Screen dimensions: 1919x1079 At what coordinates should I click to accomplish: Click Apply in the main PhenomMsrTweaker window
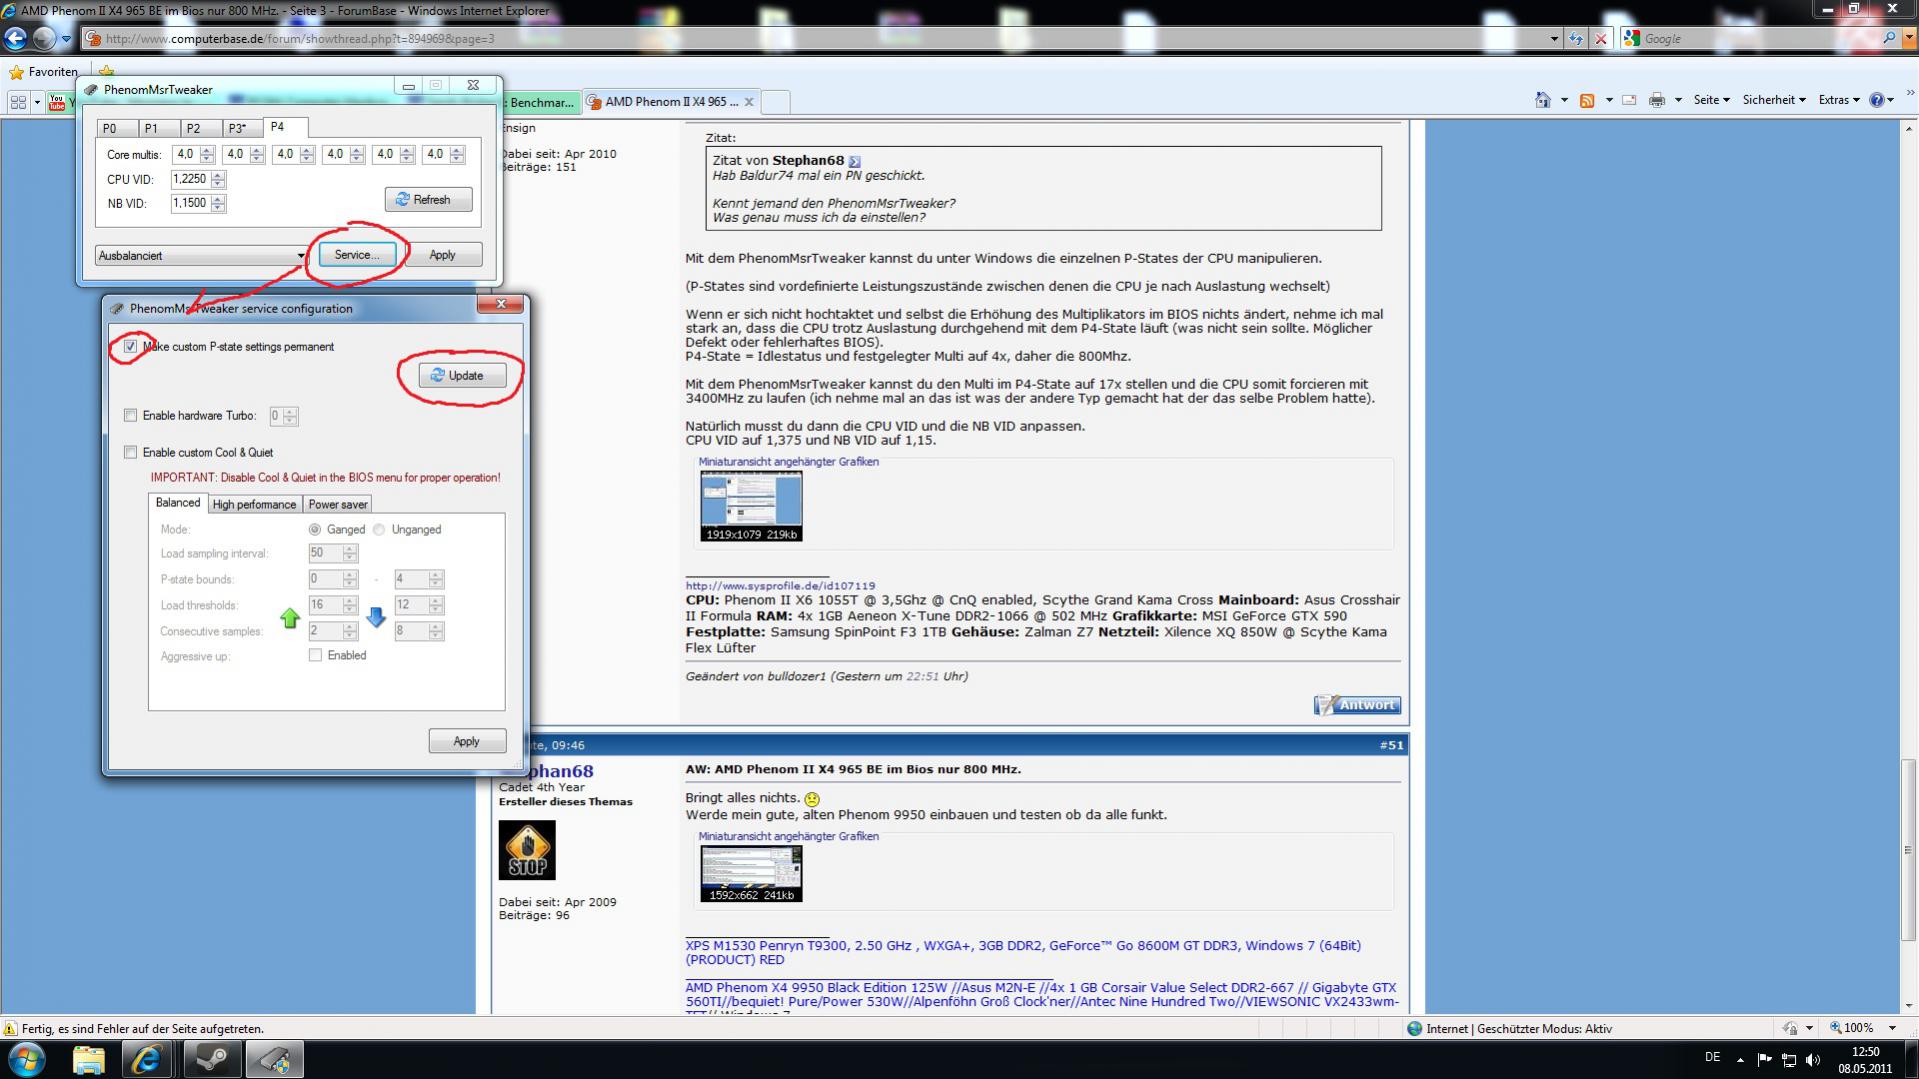[x=442, y=255]
